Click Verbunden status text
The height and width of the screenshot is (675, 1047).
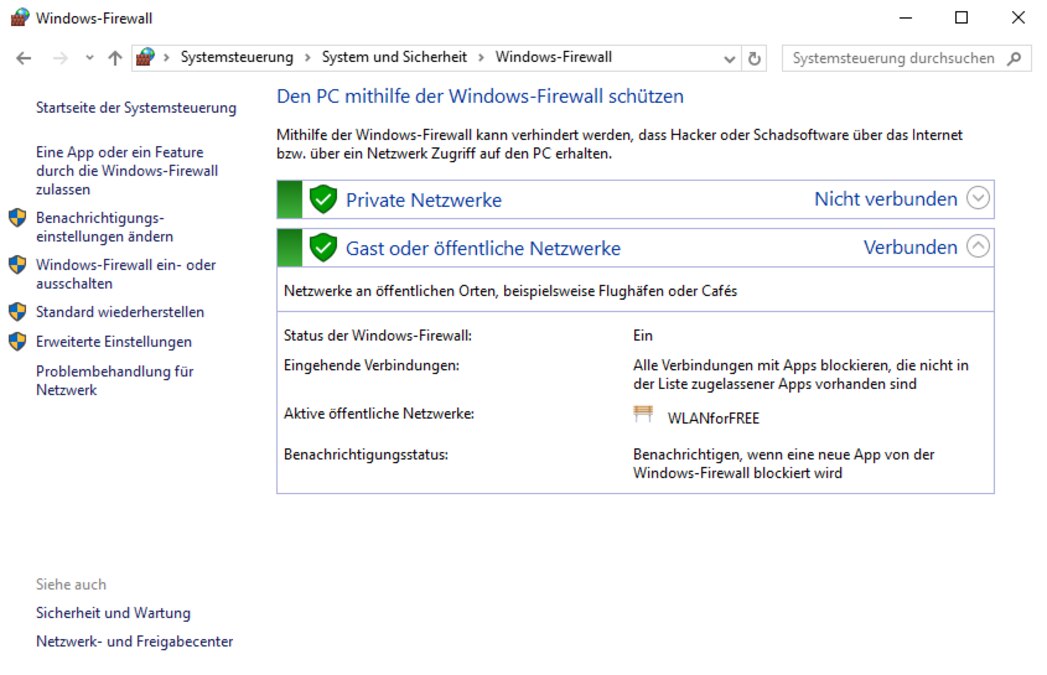coord(910,248)
